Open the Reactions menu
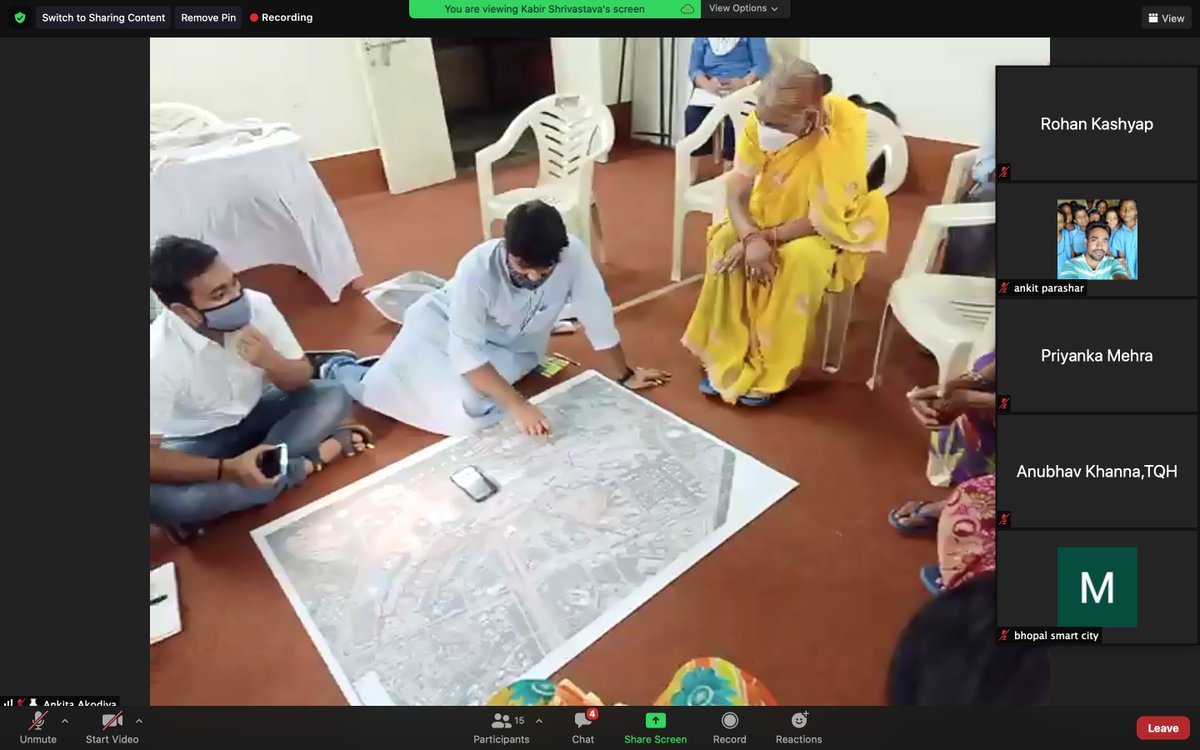 (x=799, y=727)
